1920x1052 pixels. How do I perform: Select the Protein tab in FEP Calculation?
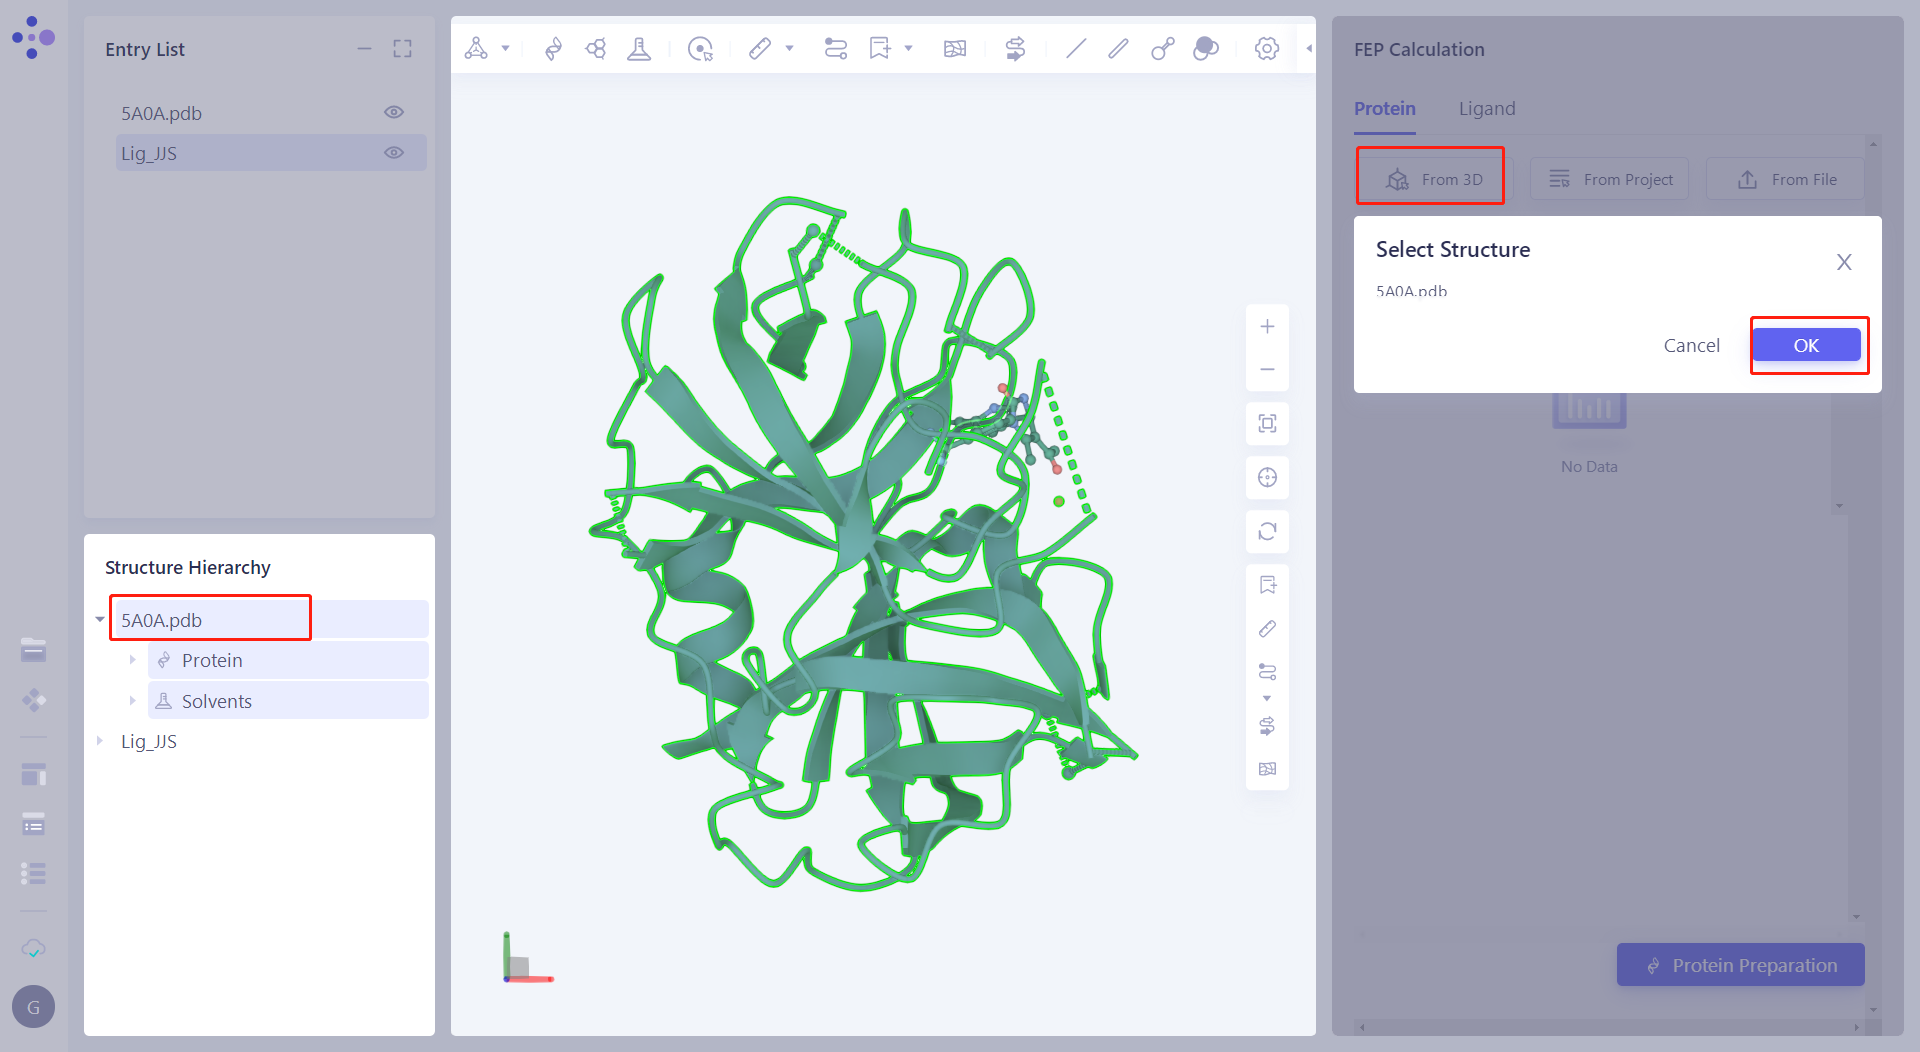pos(1384,109)
